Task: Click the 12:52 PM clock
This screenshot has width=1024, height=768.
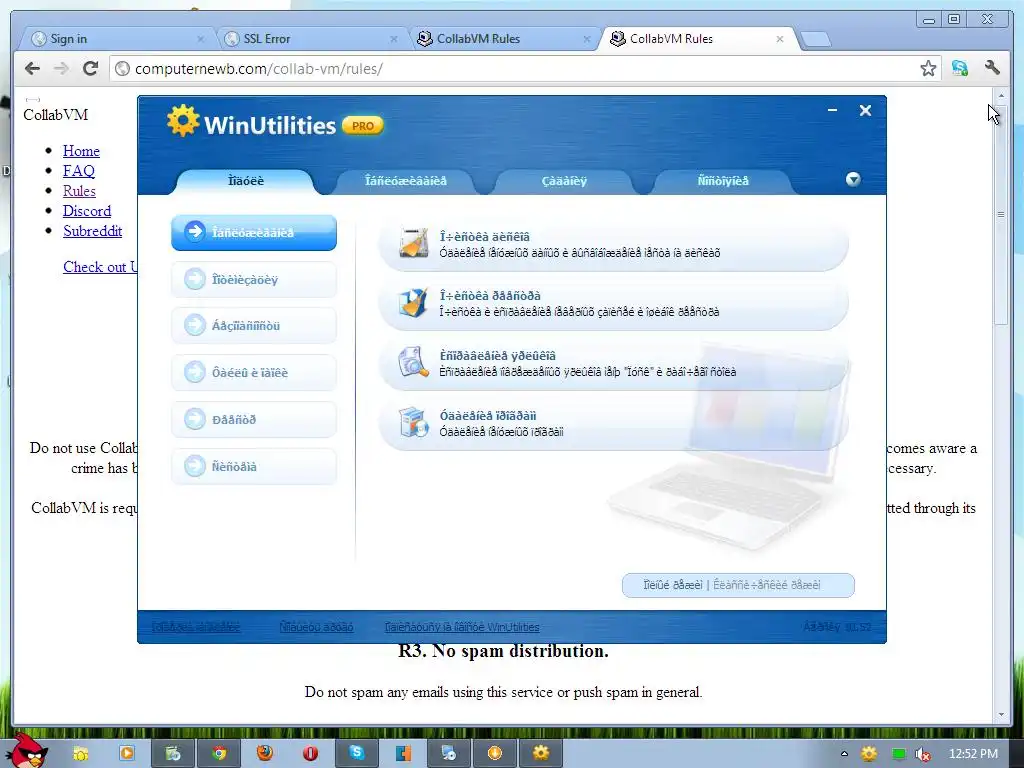Action: [x=974, y=754]
